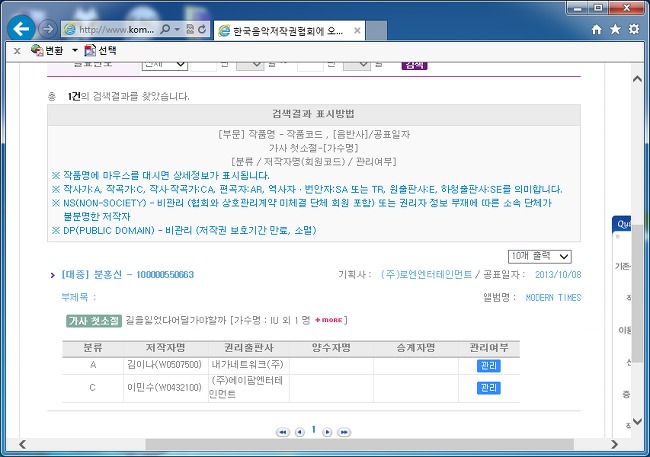The height and width of the screenshot is (457, 650).
Task: Click the Quick menu side panel tab
Action: click(622, 224)
